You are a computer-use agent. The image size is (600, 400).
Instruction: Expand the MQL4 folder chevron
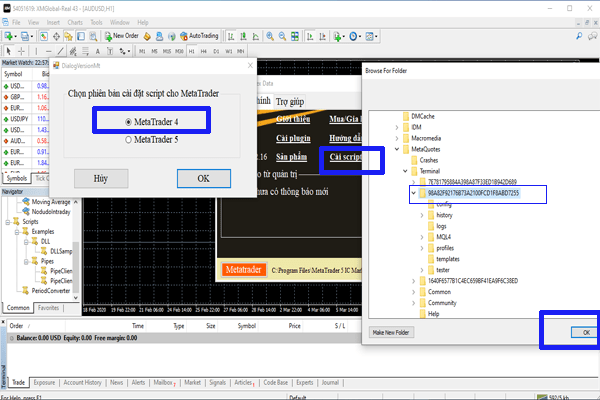tap(422, 237)
